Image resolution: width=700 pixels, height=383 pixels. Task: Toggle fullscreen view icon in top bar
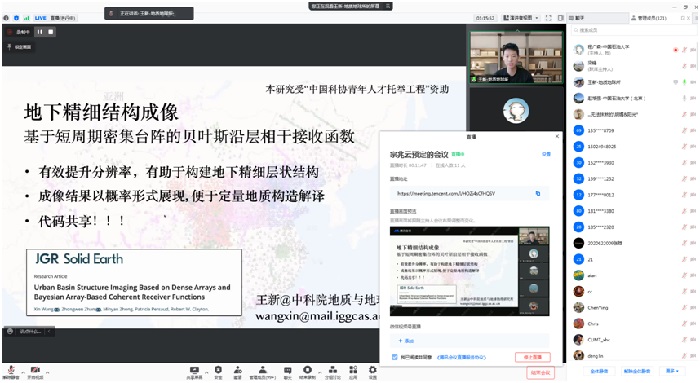[x=549, y=18]
